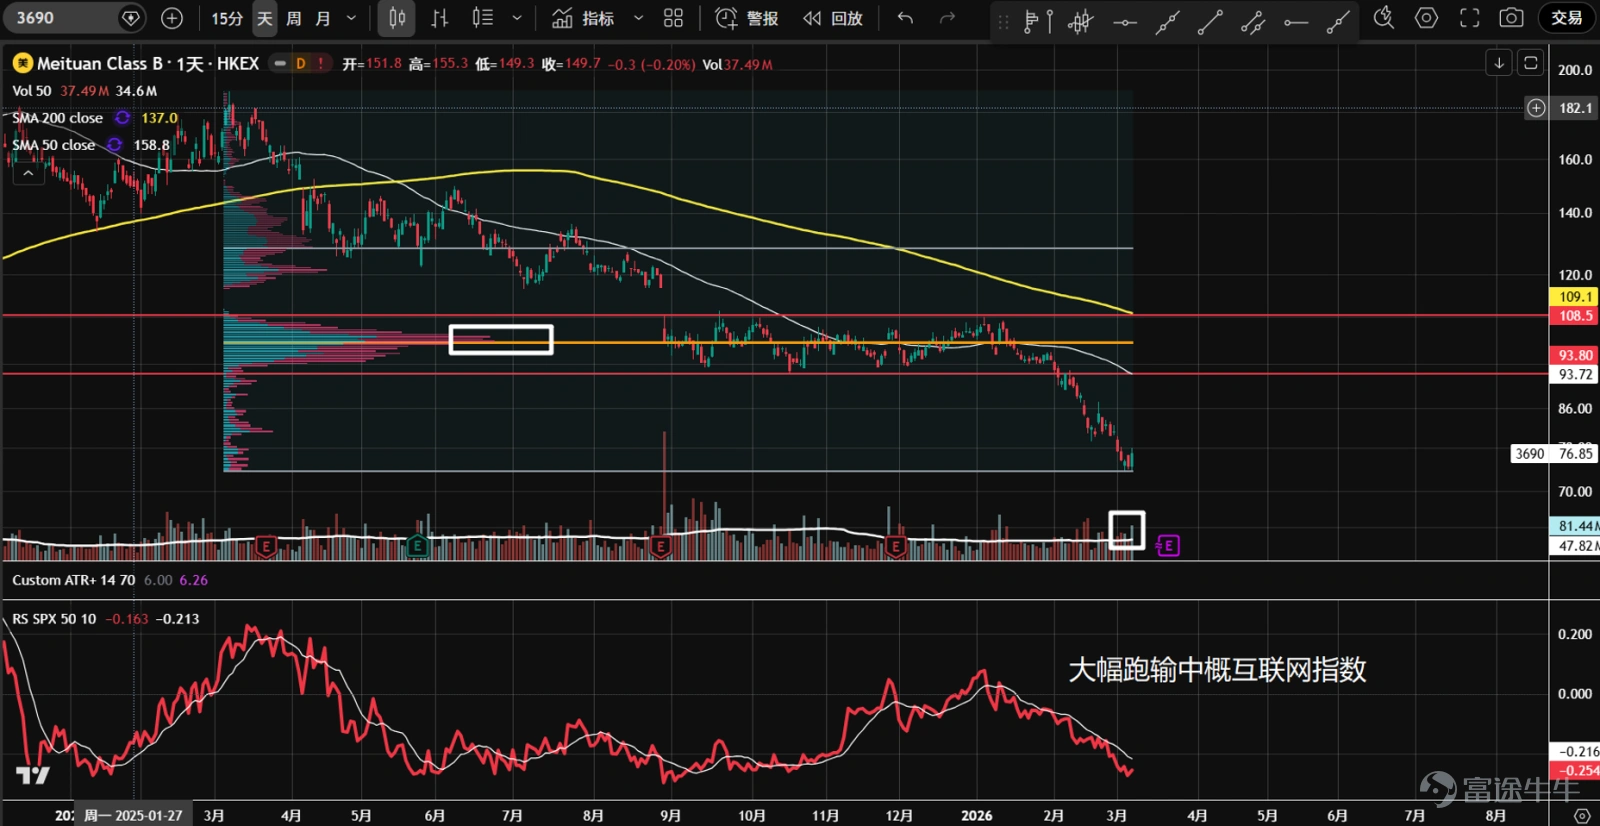Screen dimensions: 1600x826
Task: Select the SMA 200 close legend
Action: coord(58,118)
